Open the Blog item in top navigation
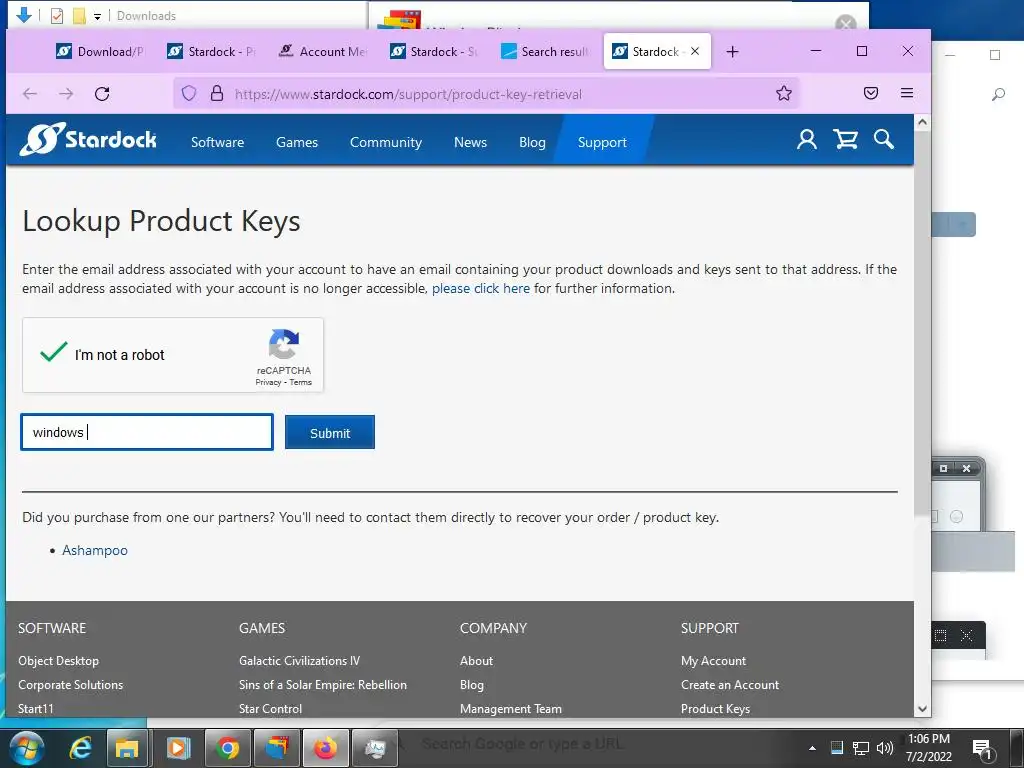 tap(532, 142)
